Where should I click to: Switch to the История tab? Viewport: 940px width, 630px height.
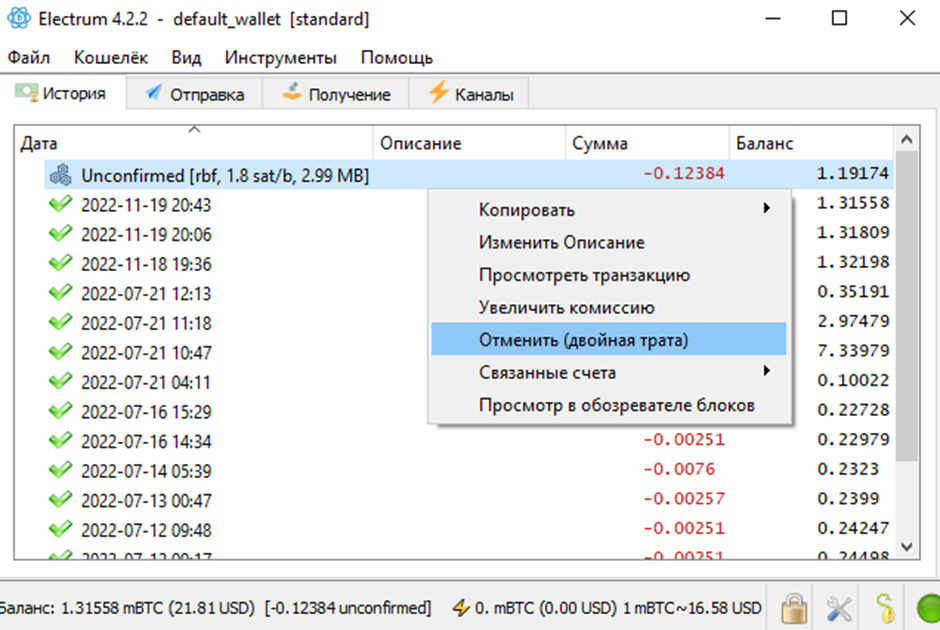(63, 94)
